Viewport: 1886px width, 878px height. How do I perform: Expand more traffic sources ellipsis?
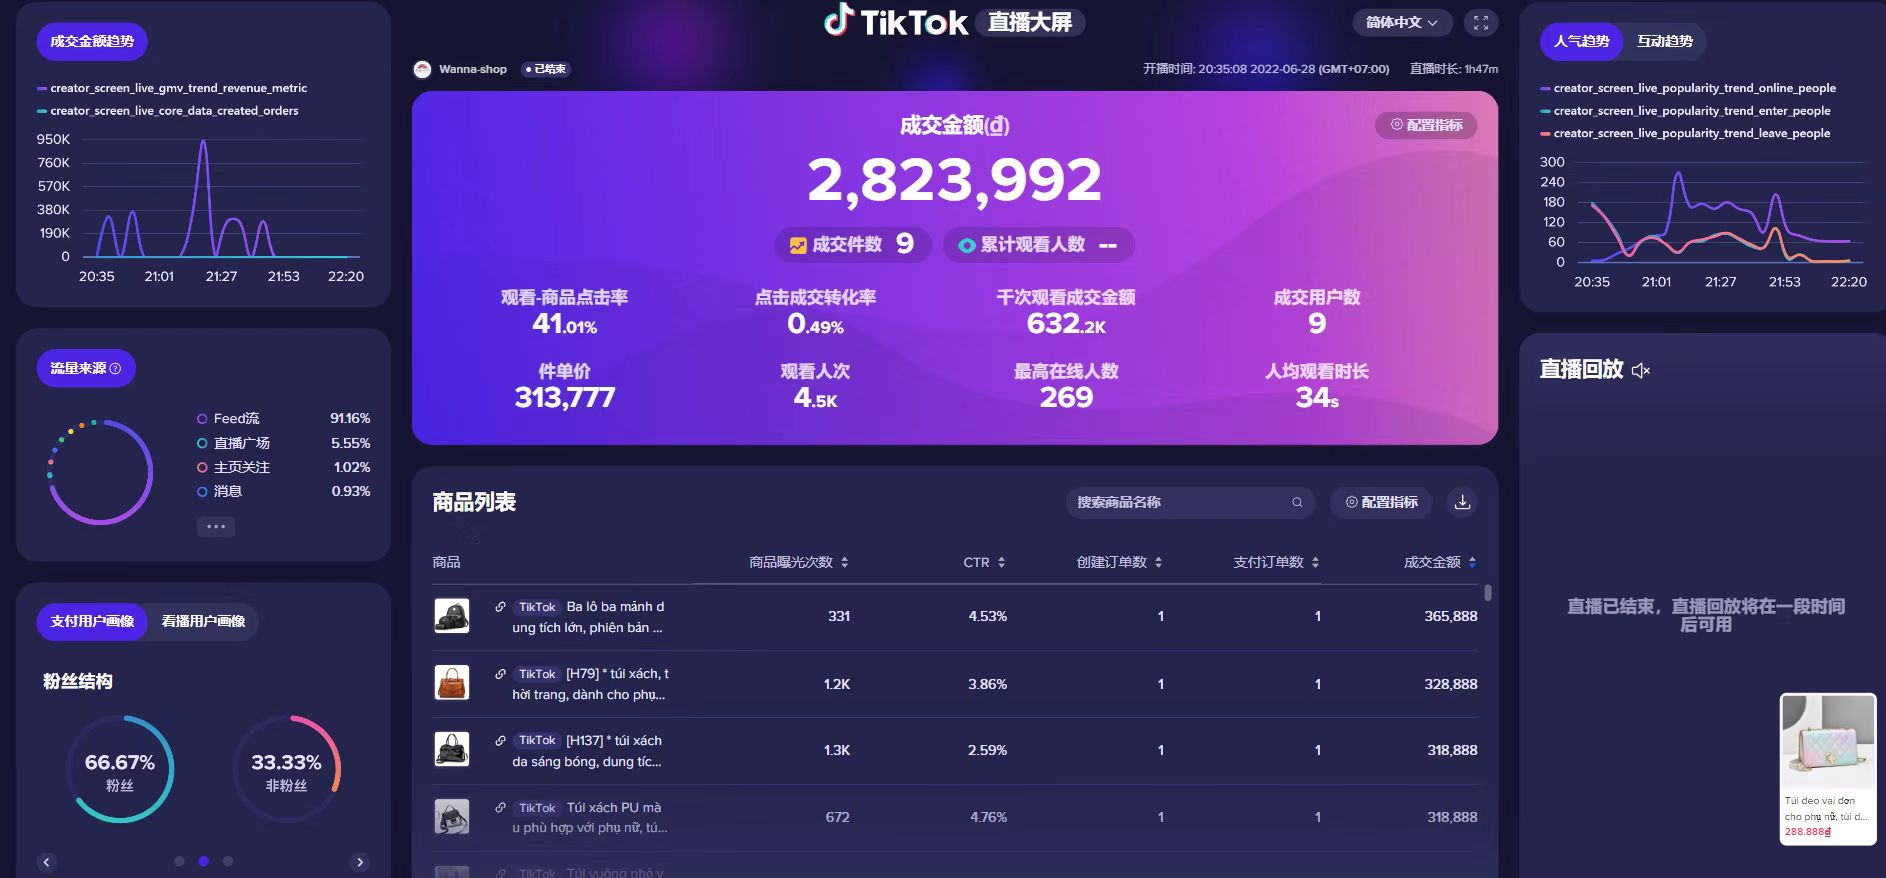click(216, 526)
